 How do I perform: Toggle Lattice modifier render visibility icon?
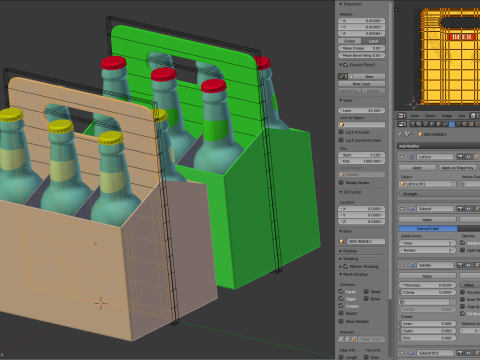460,156
